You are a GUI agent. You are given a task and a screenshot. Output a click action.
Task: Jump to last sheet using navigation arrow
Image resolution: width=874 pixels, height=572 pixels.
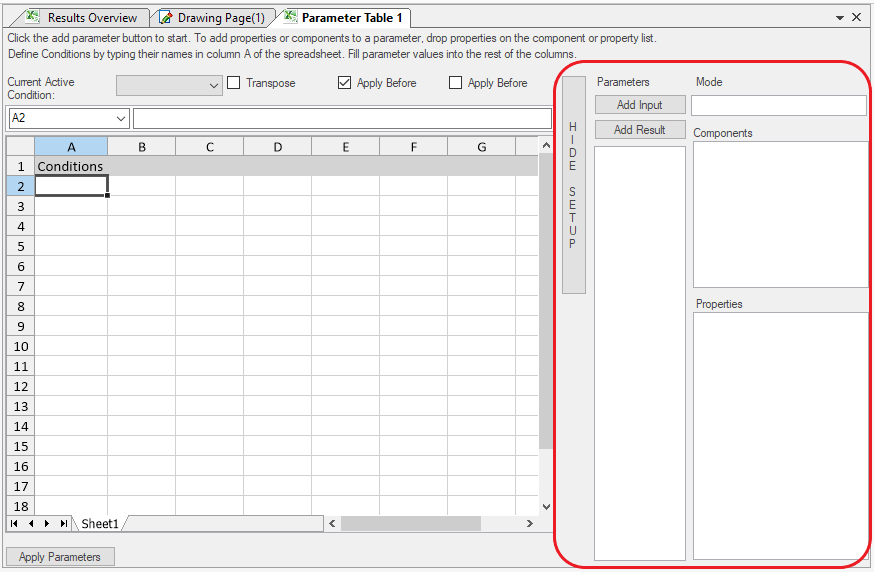coord(63,523)
